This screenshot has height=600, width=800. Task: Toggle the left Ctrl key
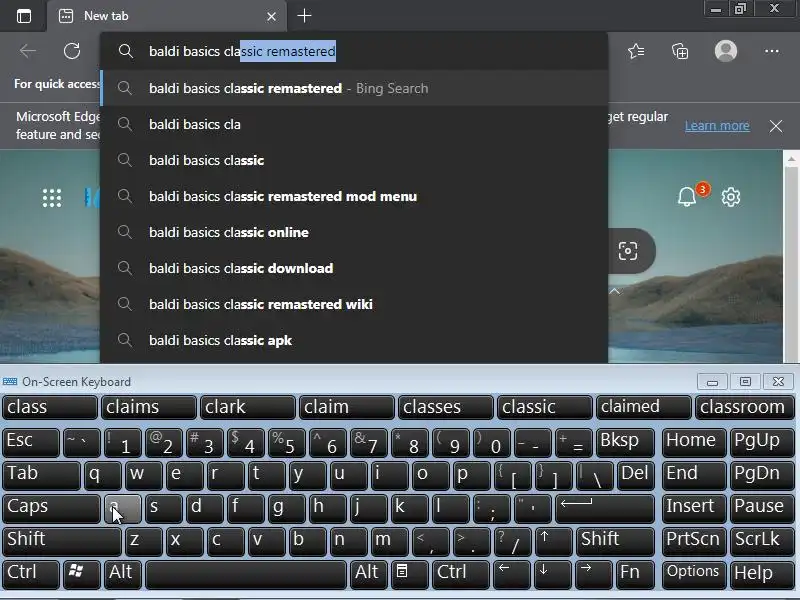pos(31,574)
